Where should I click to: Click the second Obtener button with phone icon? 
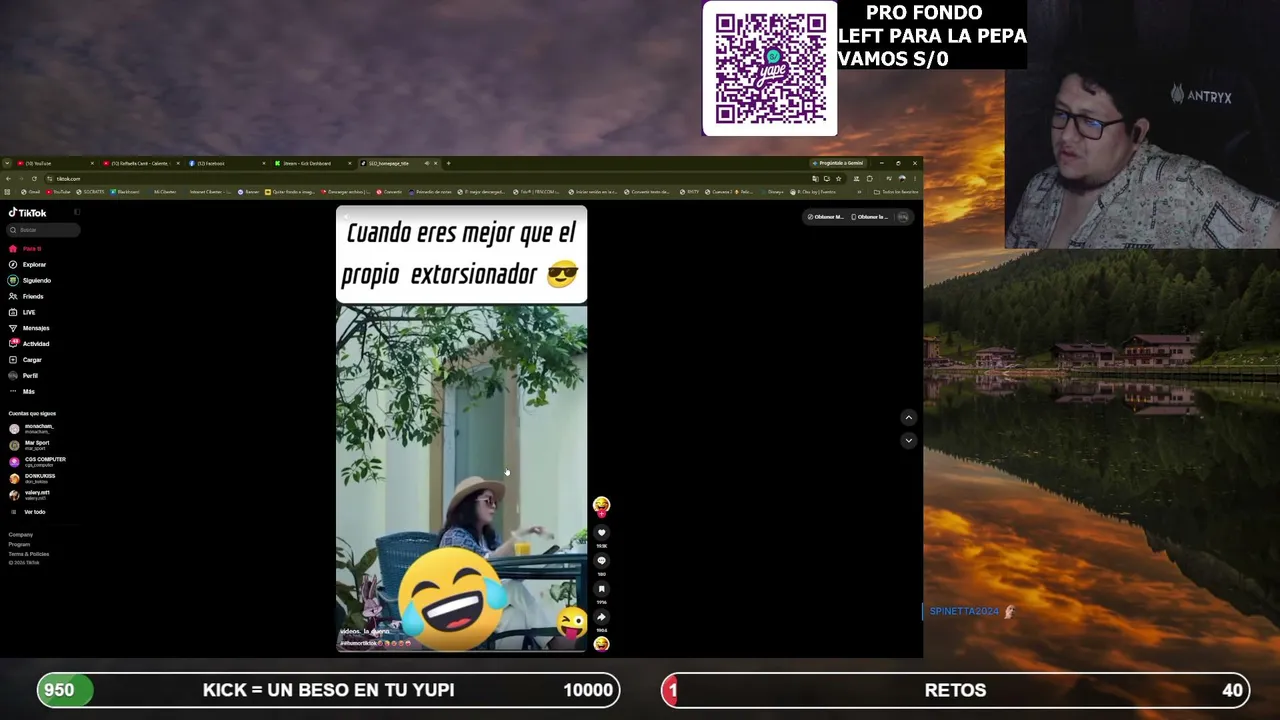[x=870, y=217]
